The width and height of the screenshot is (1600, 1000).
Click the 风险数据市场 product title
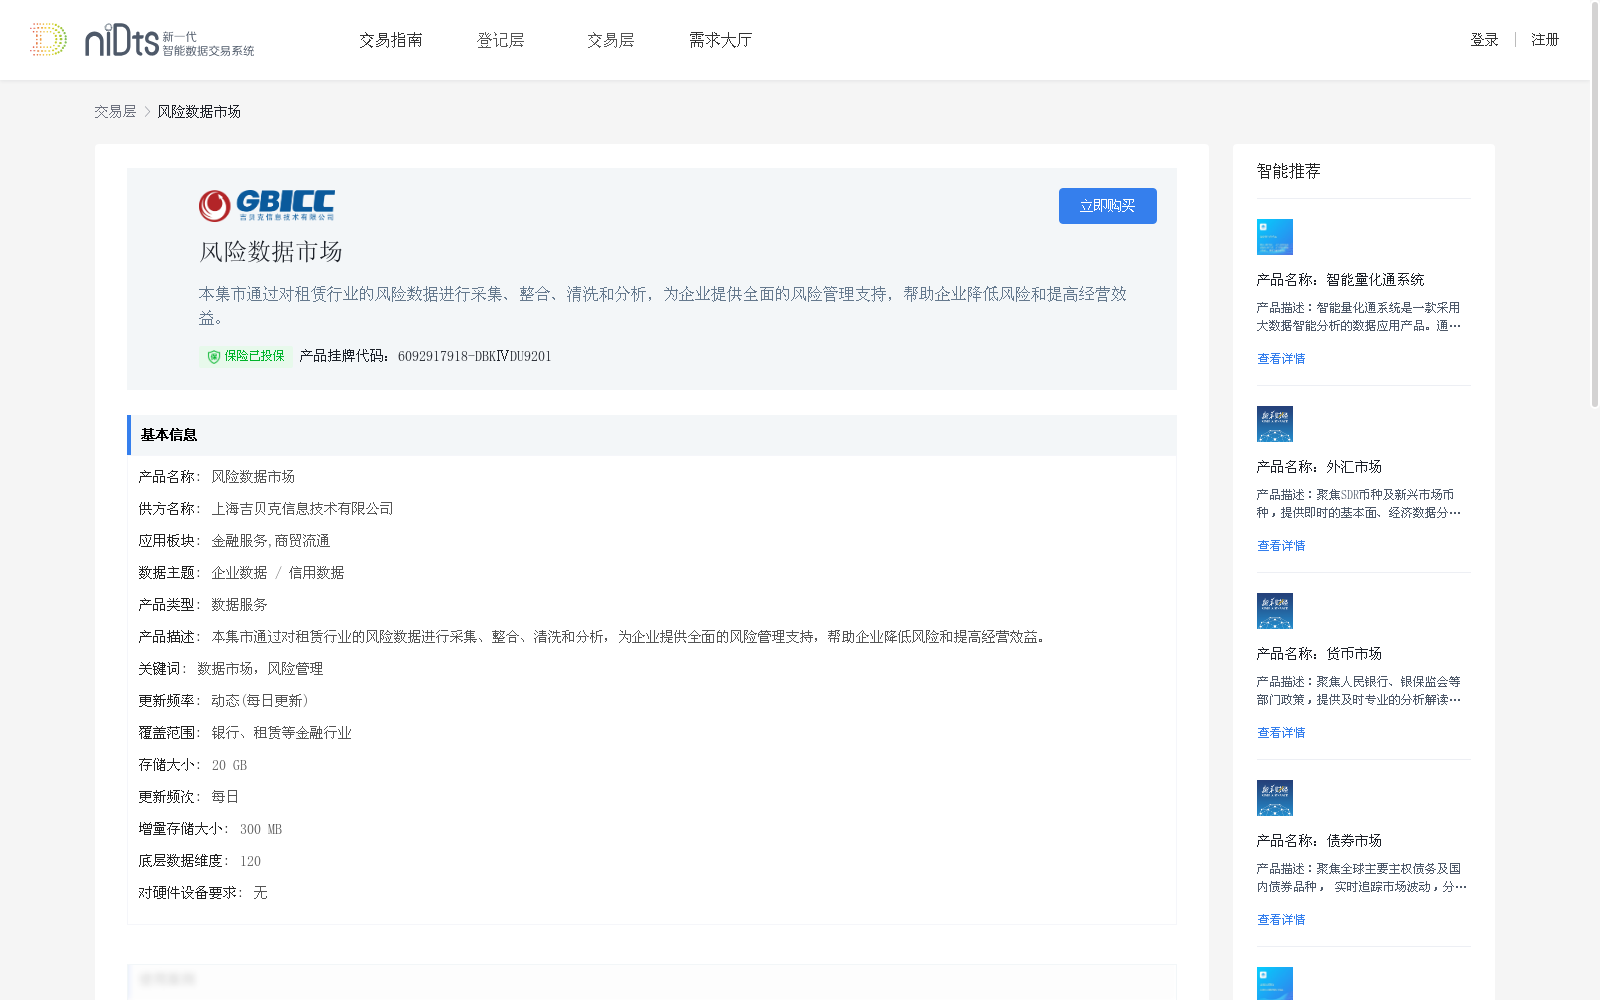point(271,252)
